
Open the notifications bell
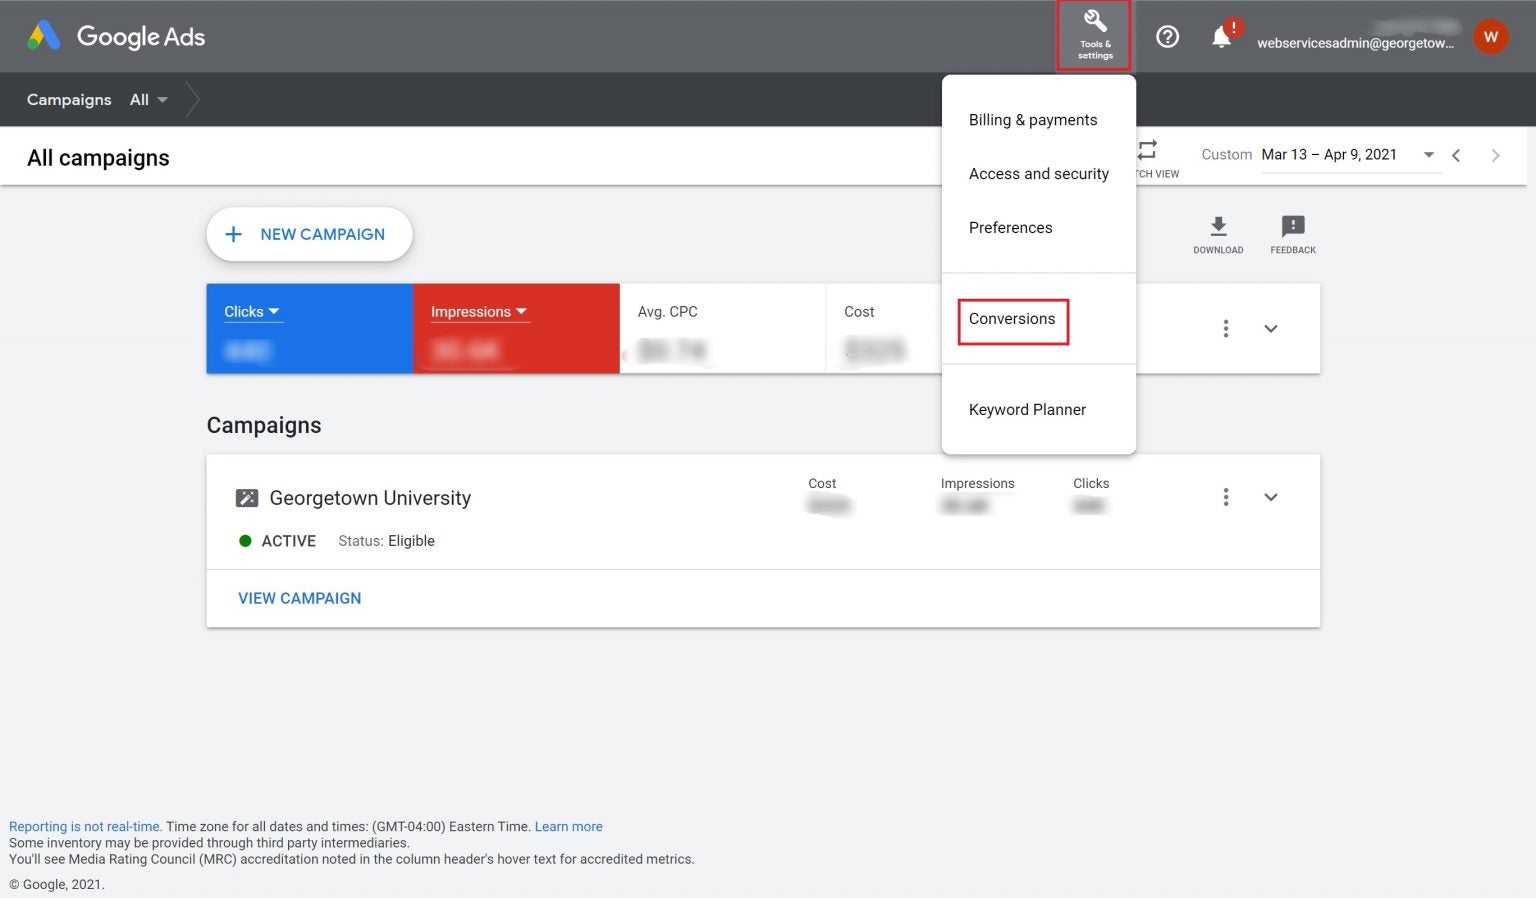pos(1221,37)
